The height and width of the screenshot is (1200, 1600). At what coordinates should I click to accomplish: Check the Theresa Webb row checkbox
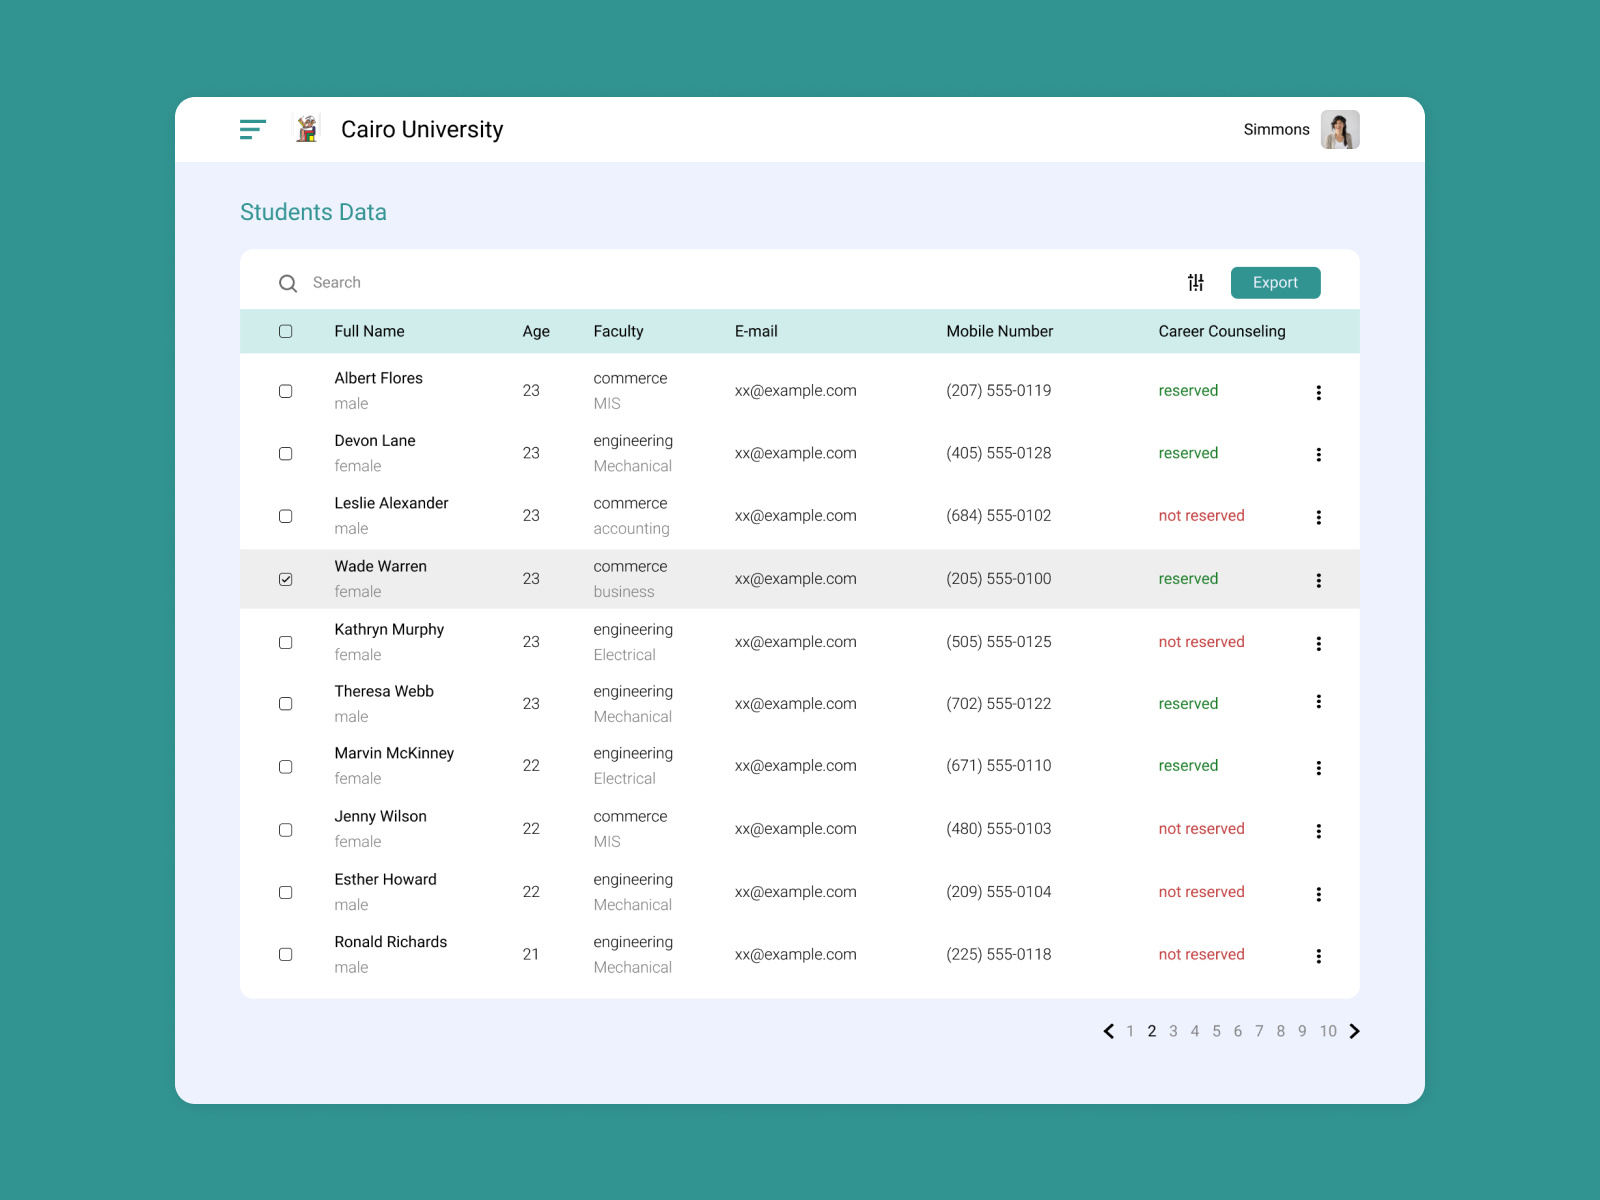click(286, 704)
